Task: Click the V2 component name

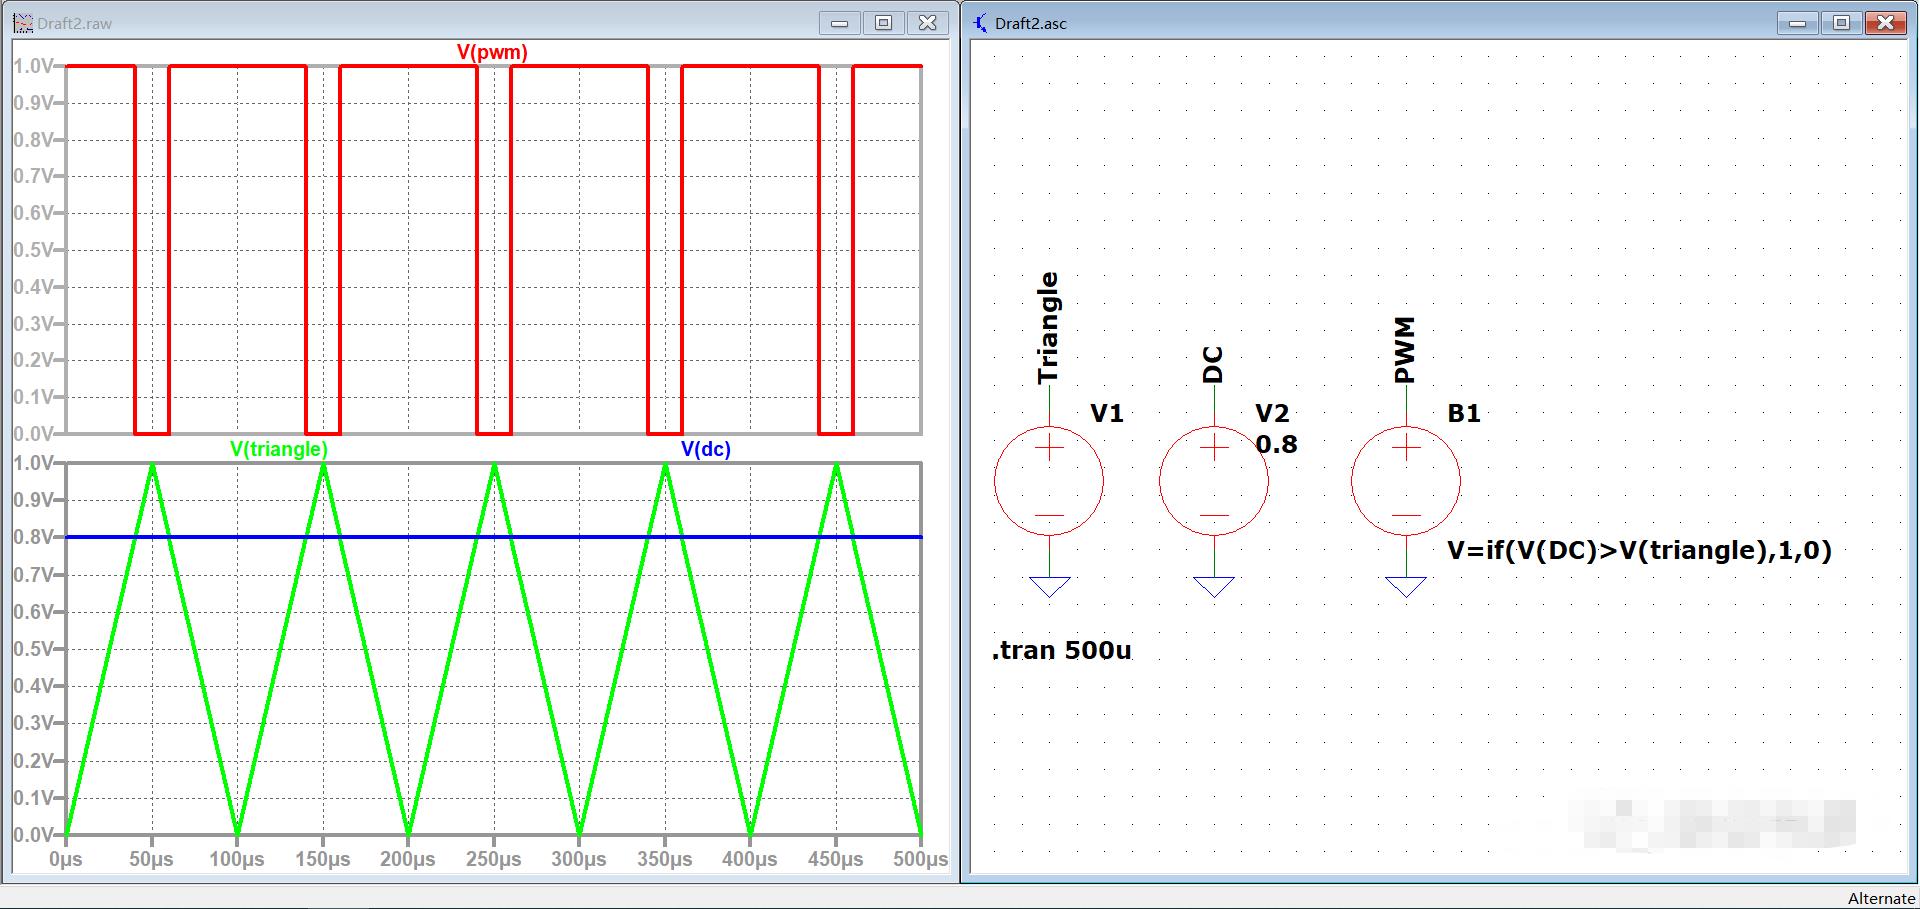Action: [1272, 413]
